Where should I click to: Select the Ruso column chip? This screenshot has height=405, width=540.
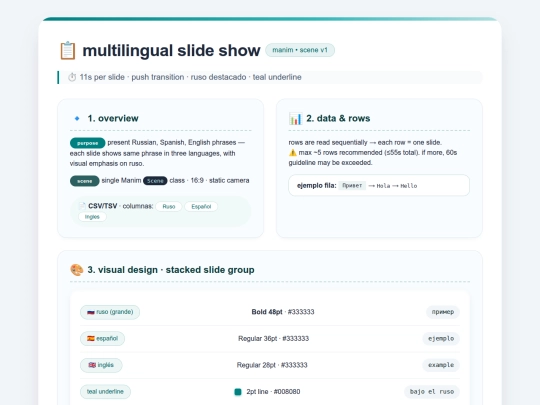click(169, 207)
